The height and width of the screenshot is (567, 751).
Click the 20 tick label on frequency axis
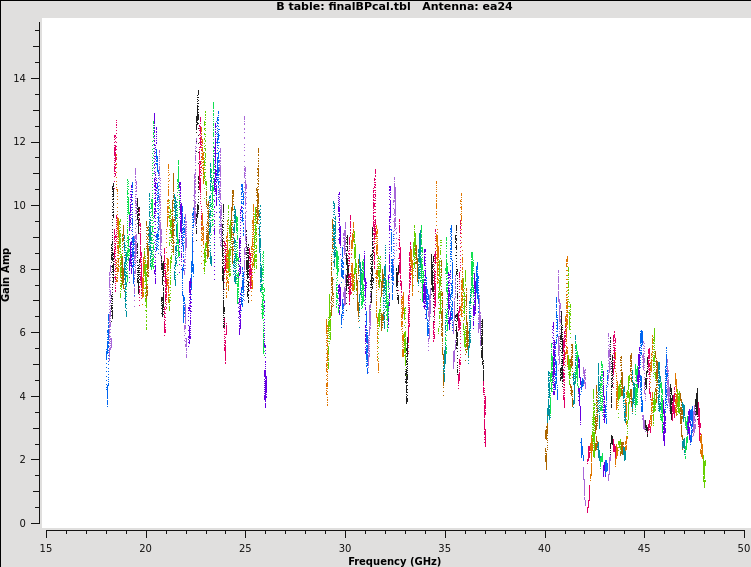146,547
